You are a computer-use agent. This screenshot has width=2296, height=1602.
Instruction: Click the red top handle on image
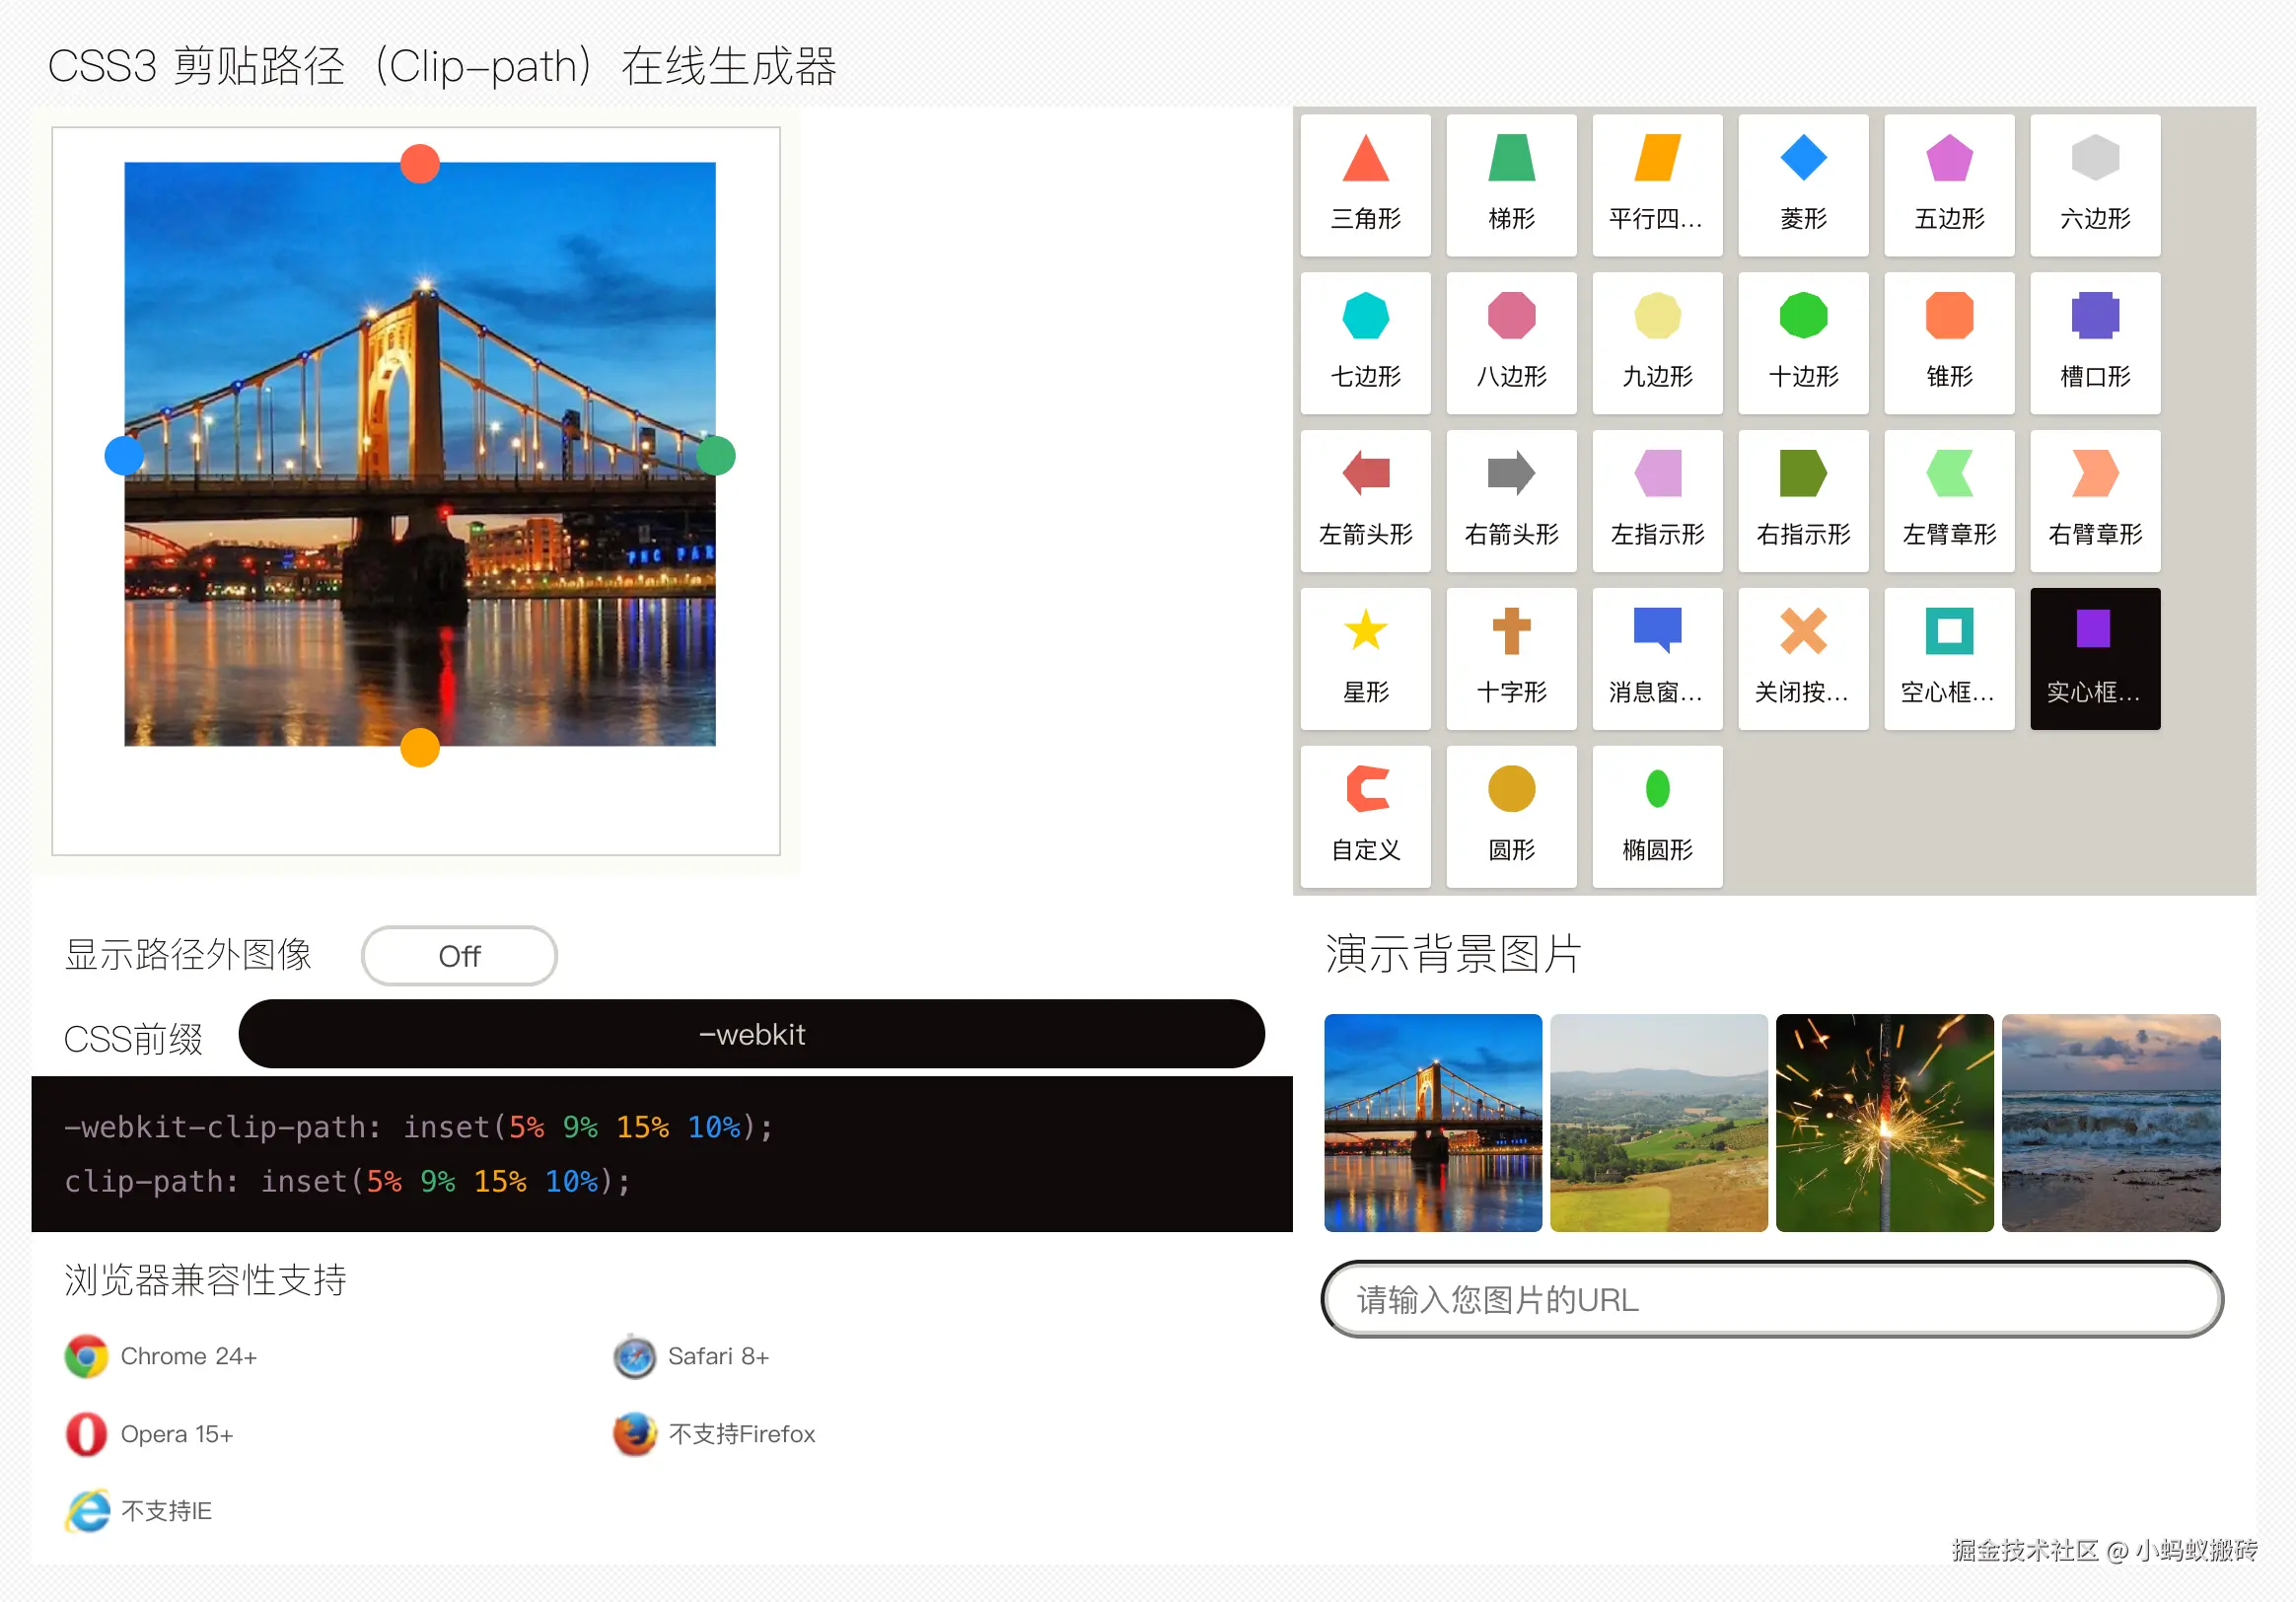point(420,163)
